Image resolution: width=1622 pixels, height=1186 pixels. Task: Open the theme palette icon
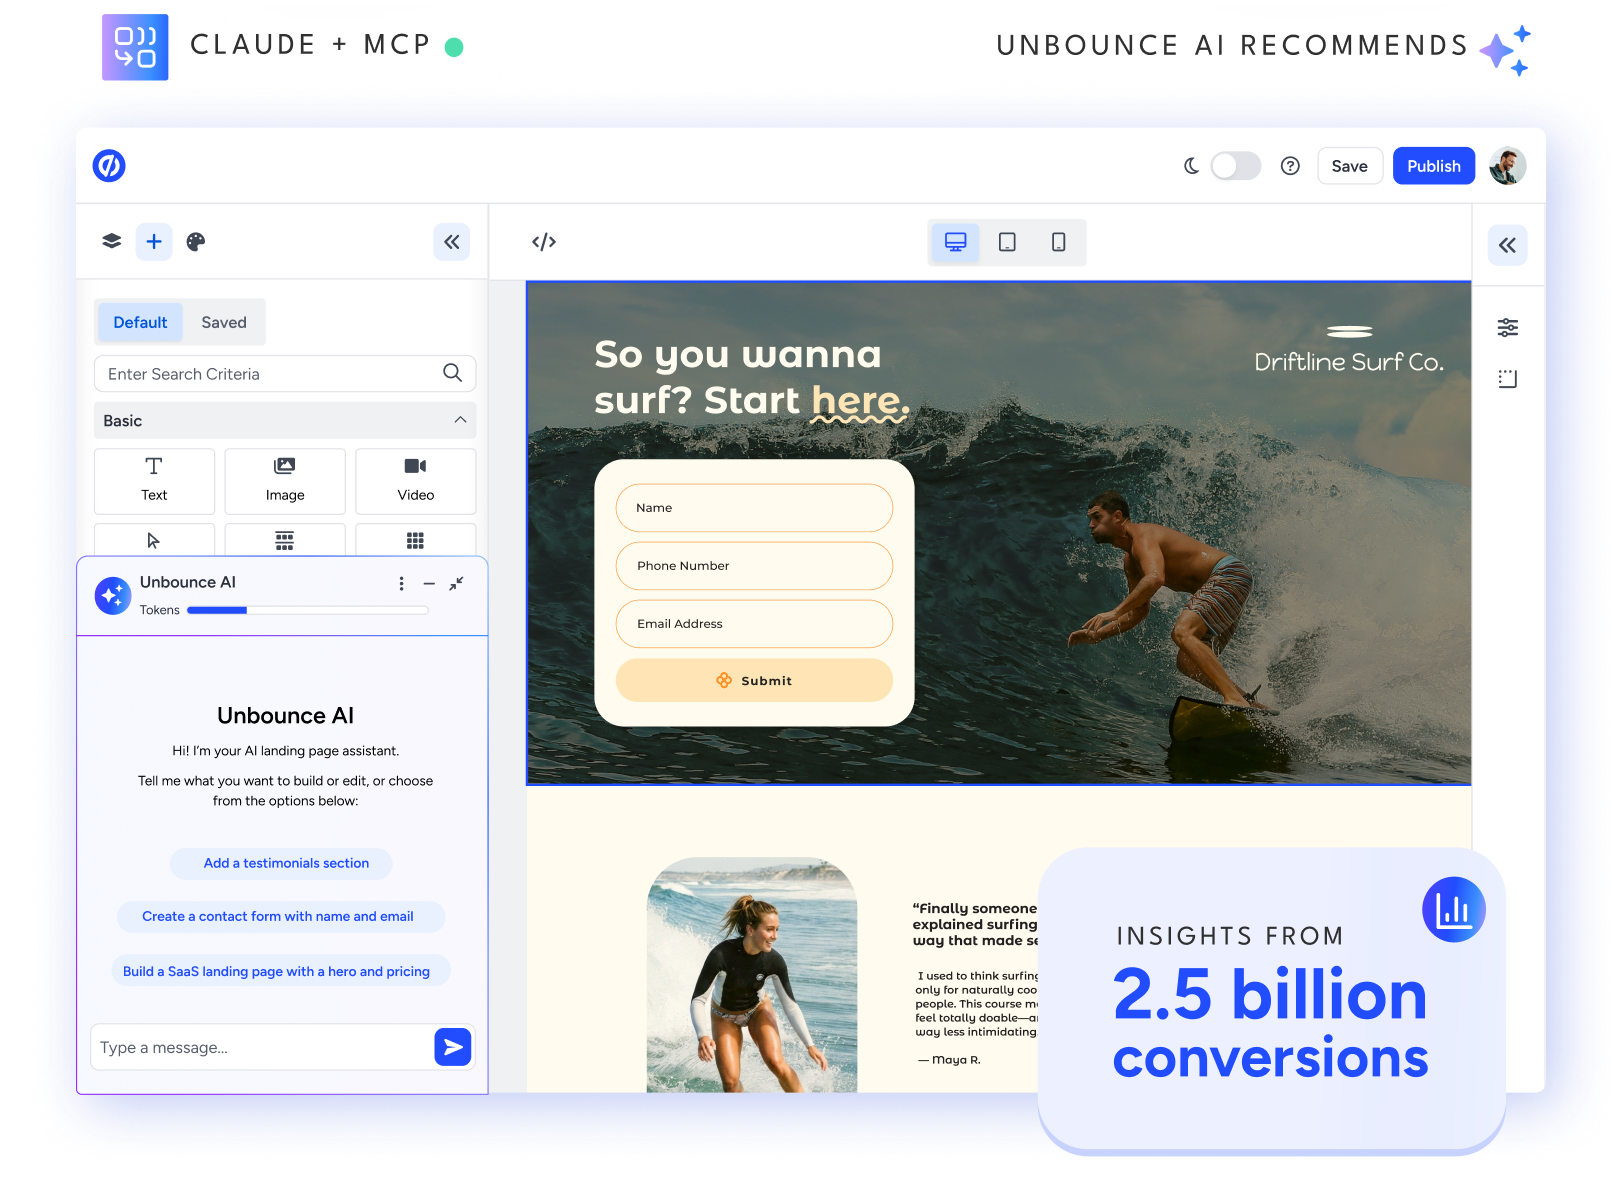196,241
